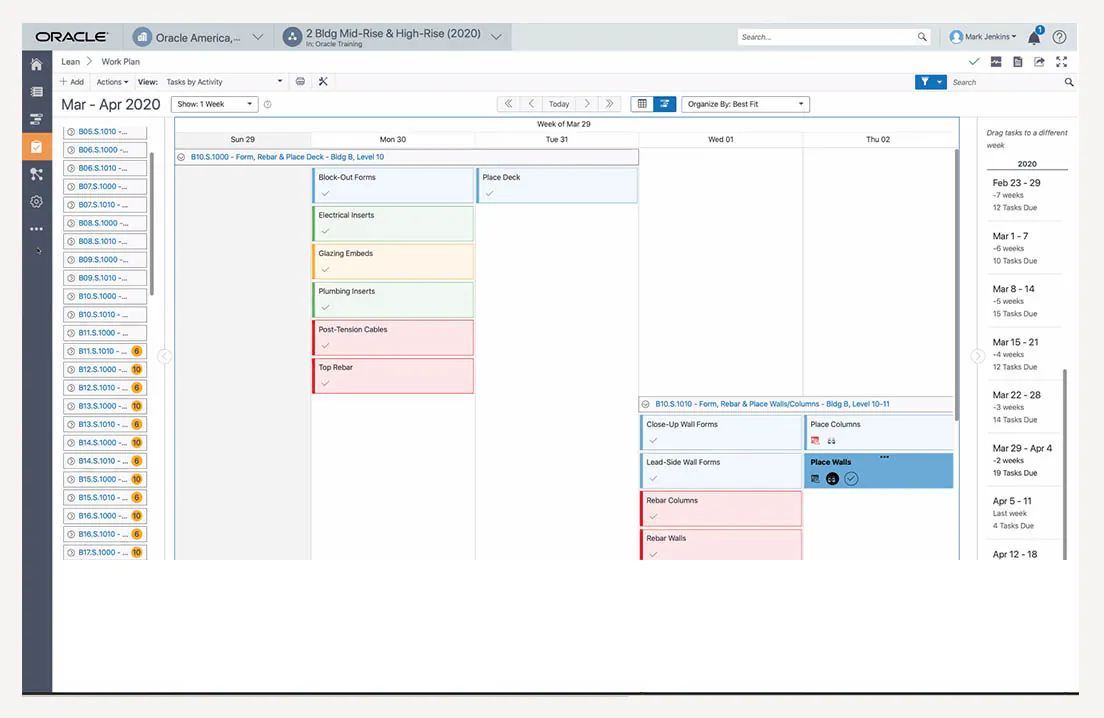Open the Show: 1 Week dropdown
This screenshot has width=1104, height=718.
(x=214, y=104)
